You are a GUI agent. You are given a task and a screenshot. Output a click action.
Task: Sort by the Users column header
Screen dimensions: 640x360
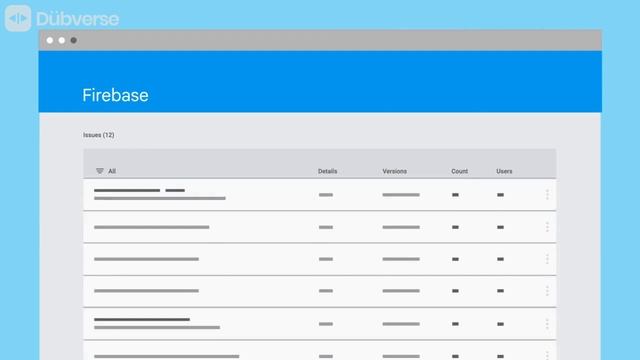(x=504, y=171)
